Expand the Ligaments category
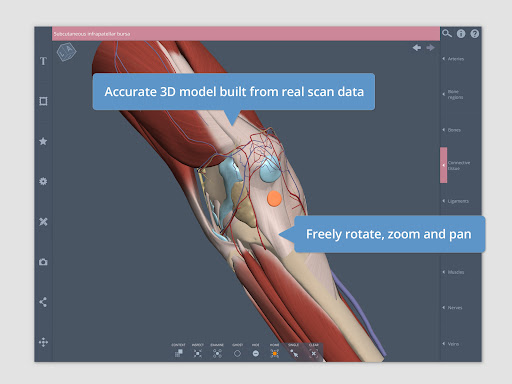Viewport: 512px width, 384px height. coord(456,201)
